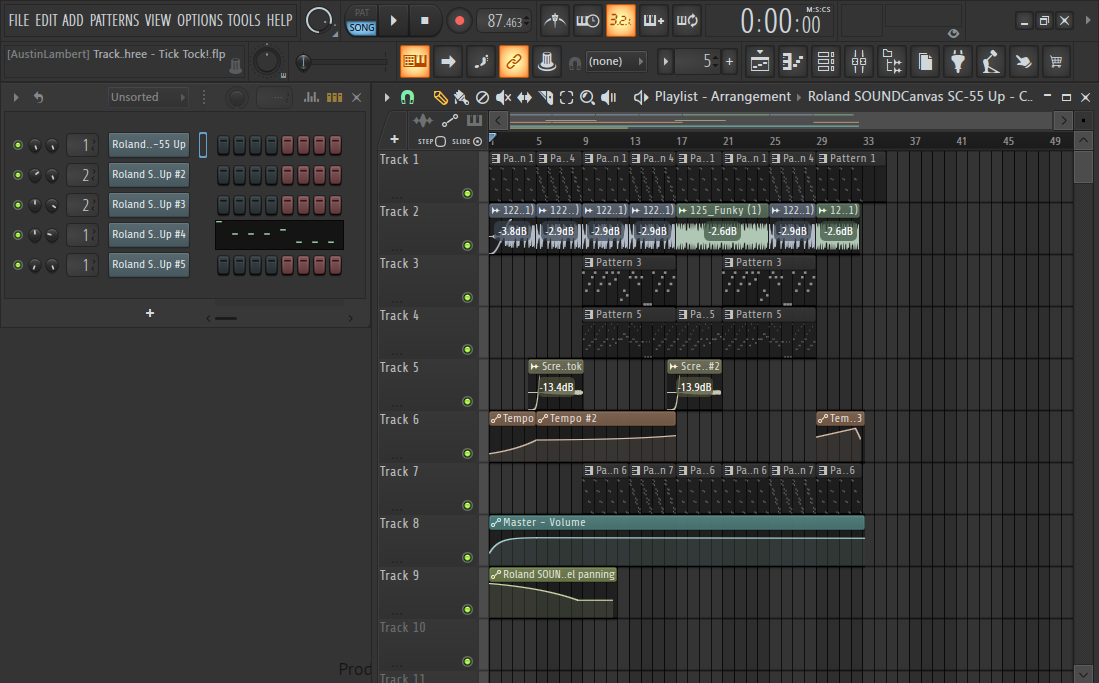Enable the STEP option checkbox
The height and width of the screenshot is (683, 1099).
pyautogui.click(x=440, y=141)
